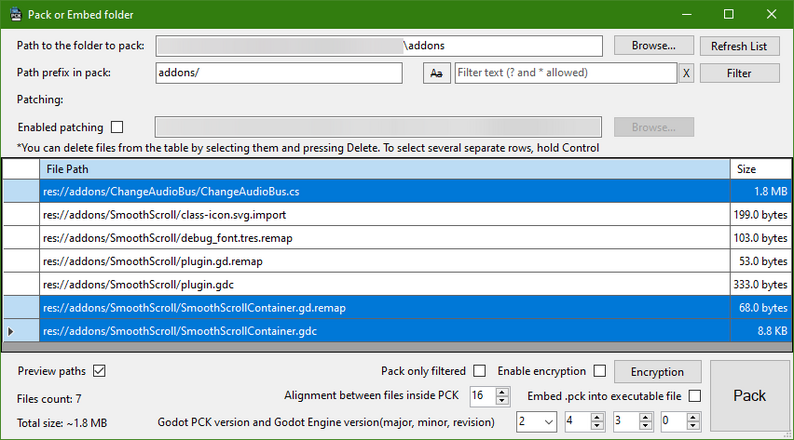Click the current-row arrow indicator
The height and width of the screenshot is (440, 794).
point(12,331)
